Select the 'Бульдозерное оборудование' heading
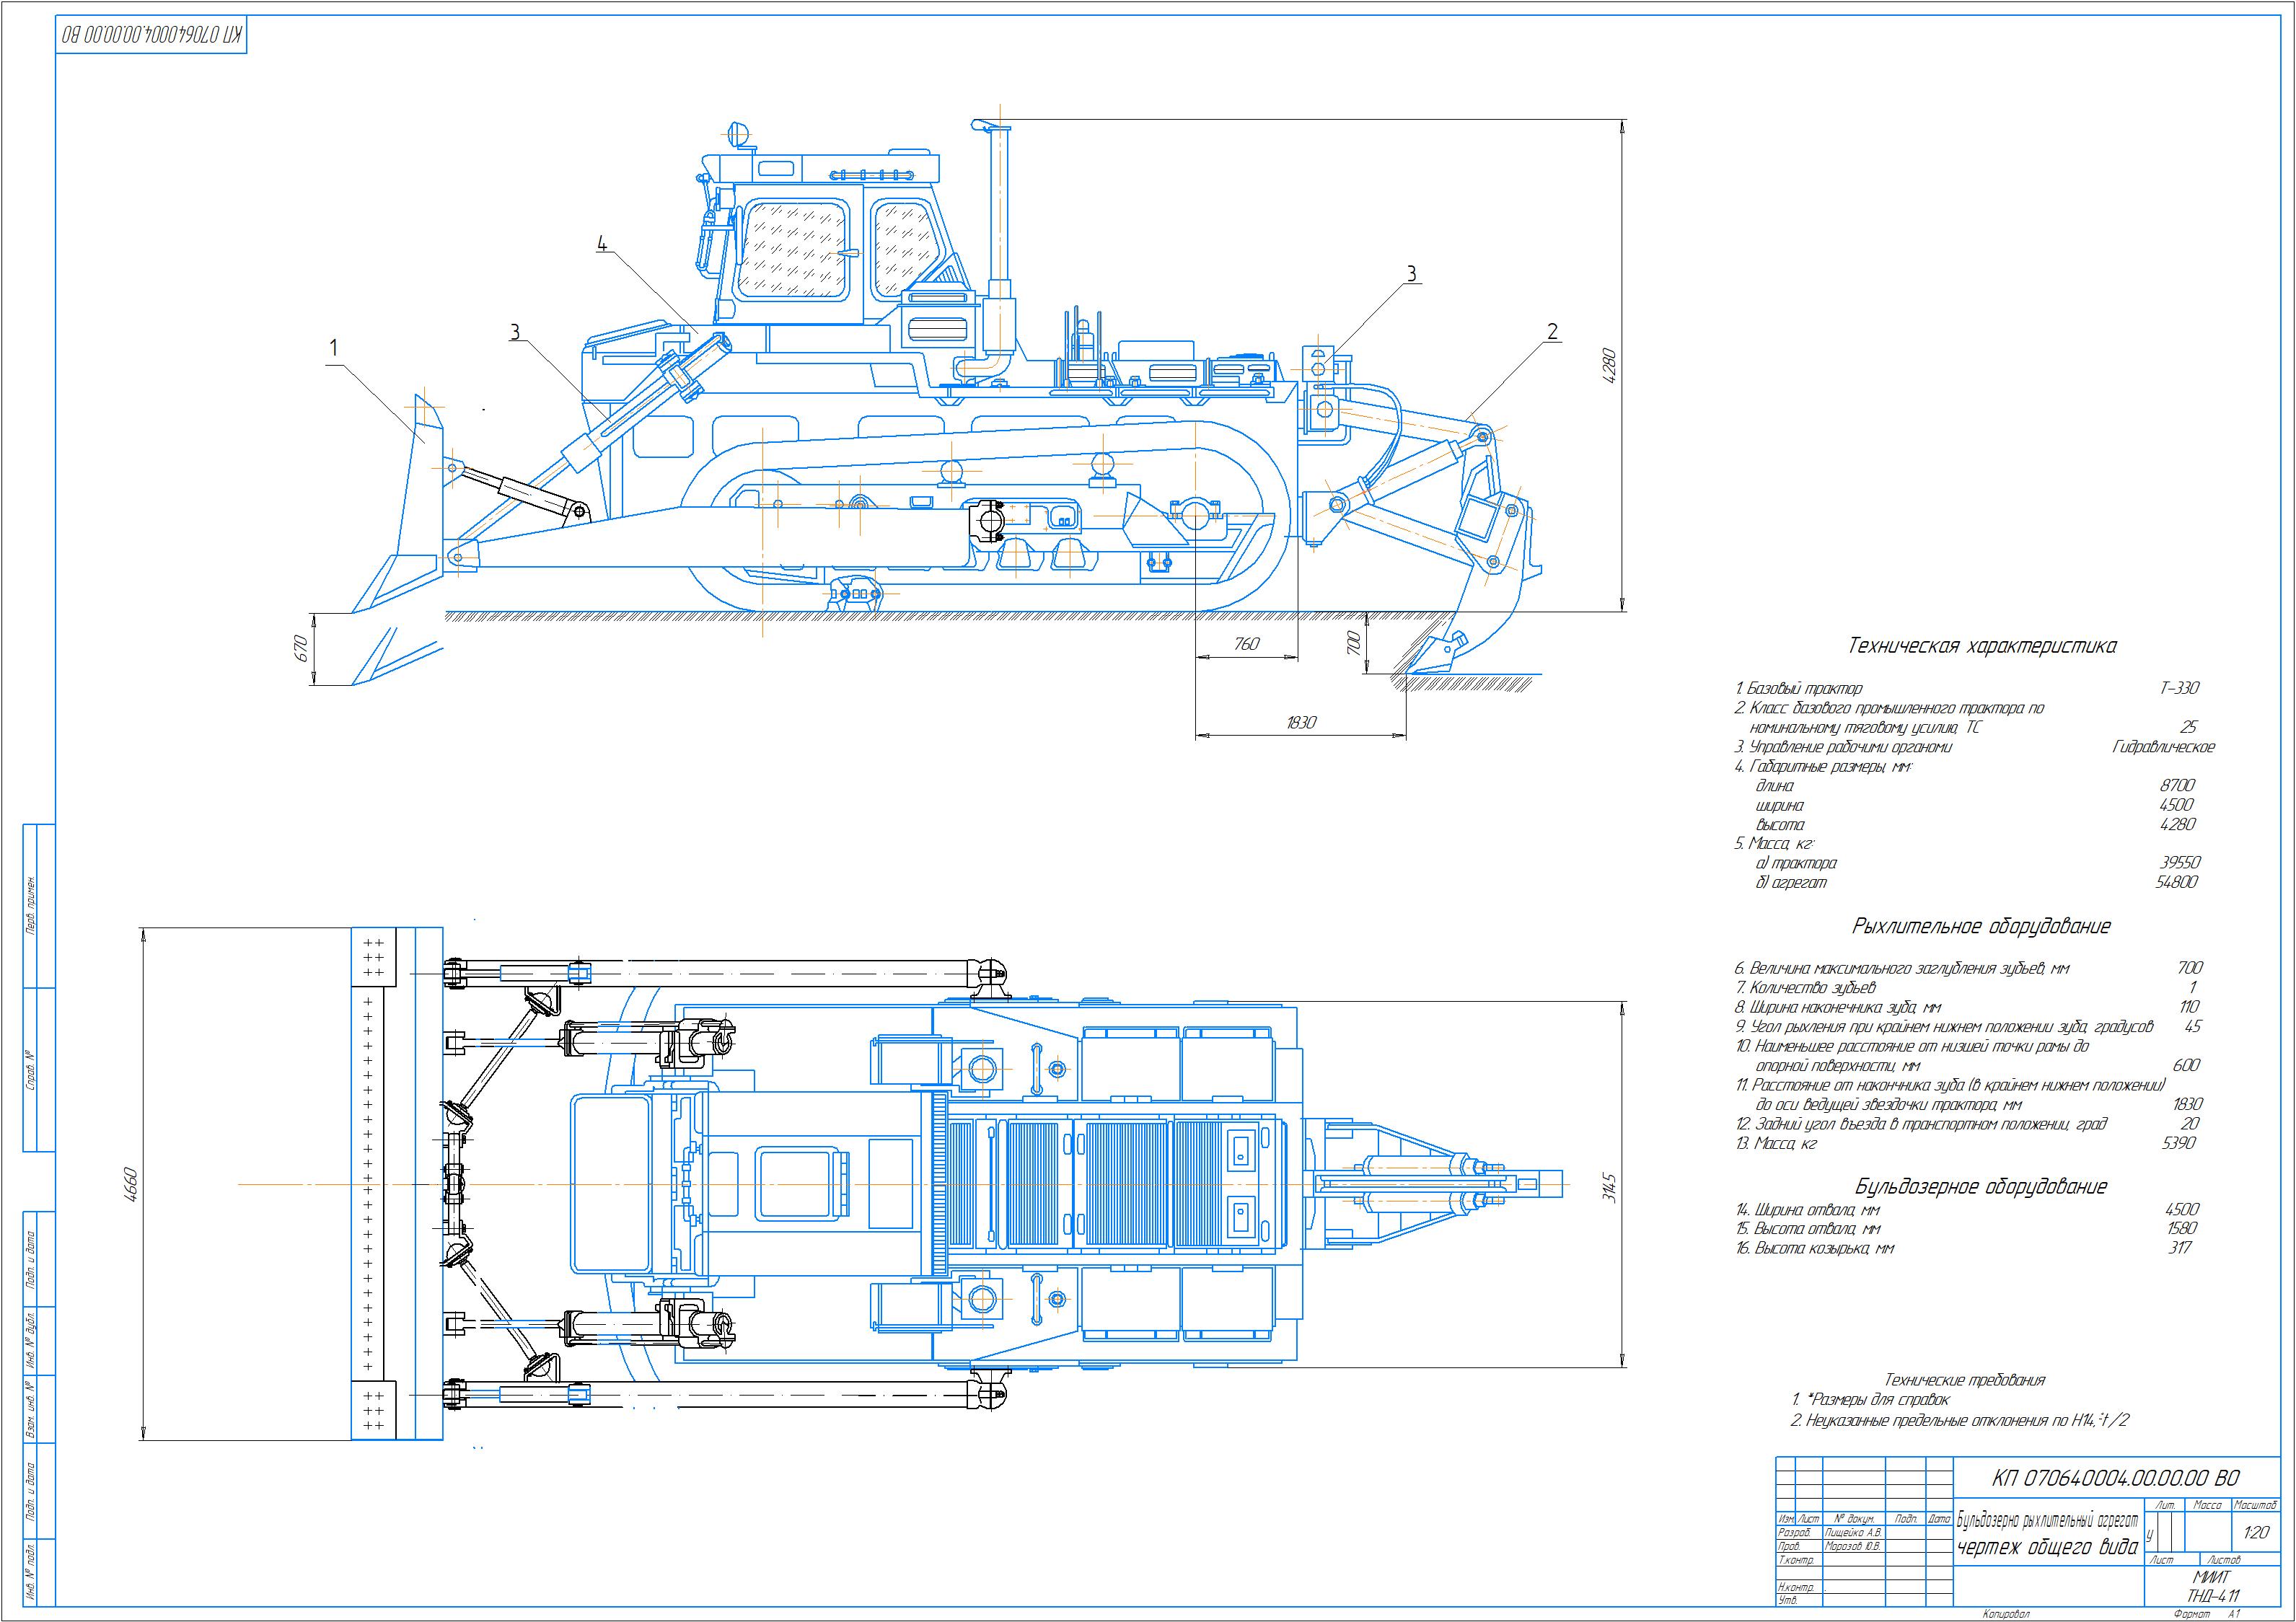The height and width of the screenshot is (1622, 2296). (1981, 1187)
